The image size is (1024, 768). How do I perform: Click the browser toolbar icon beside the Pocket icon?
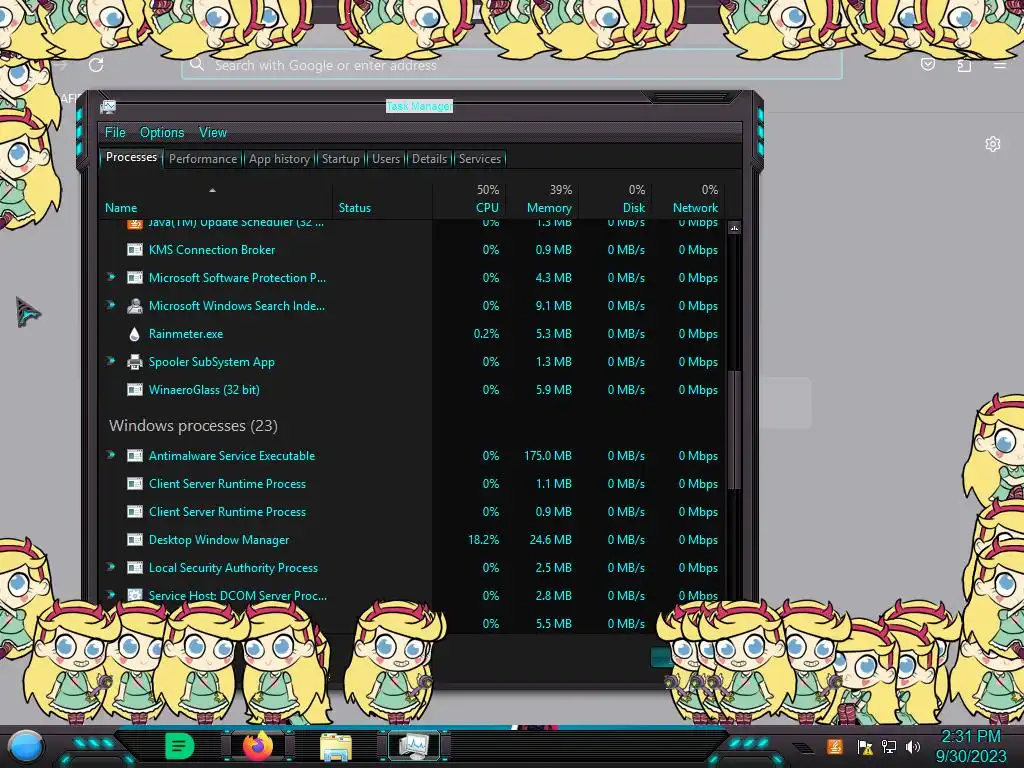pyautogui.click(x=964, y=65)
